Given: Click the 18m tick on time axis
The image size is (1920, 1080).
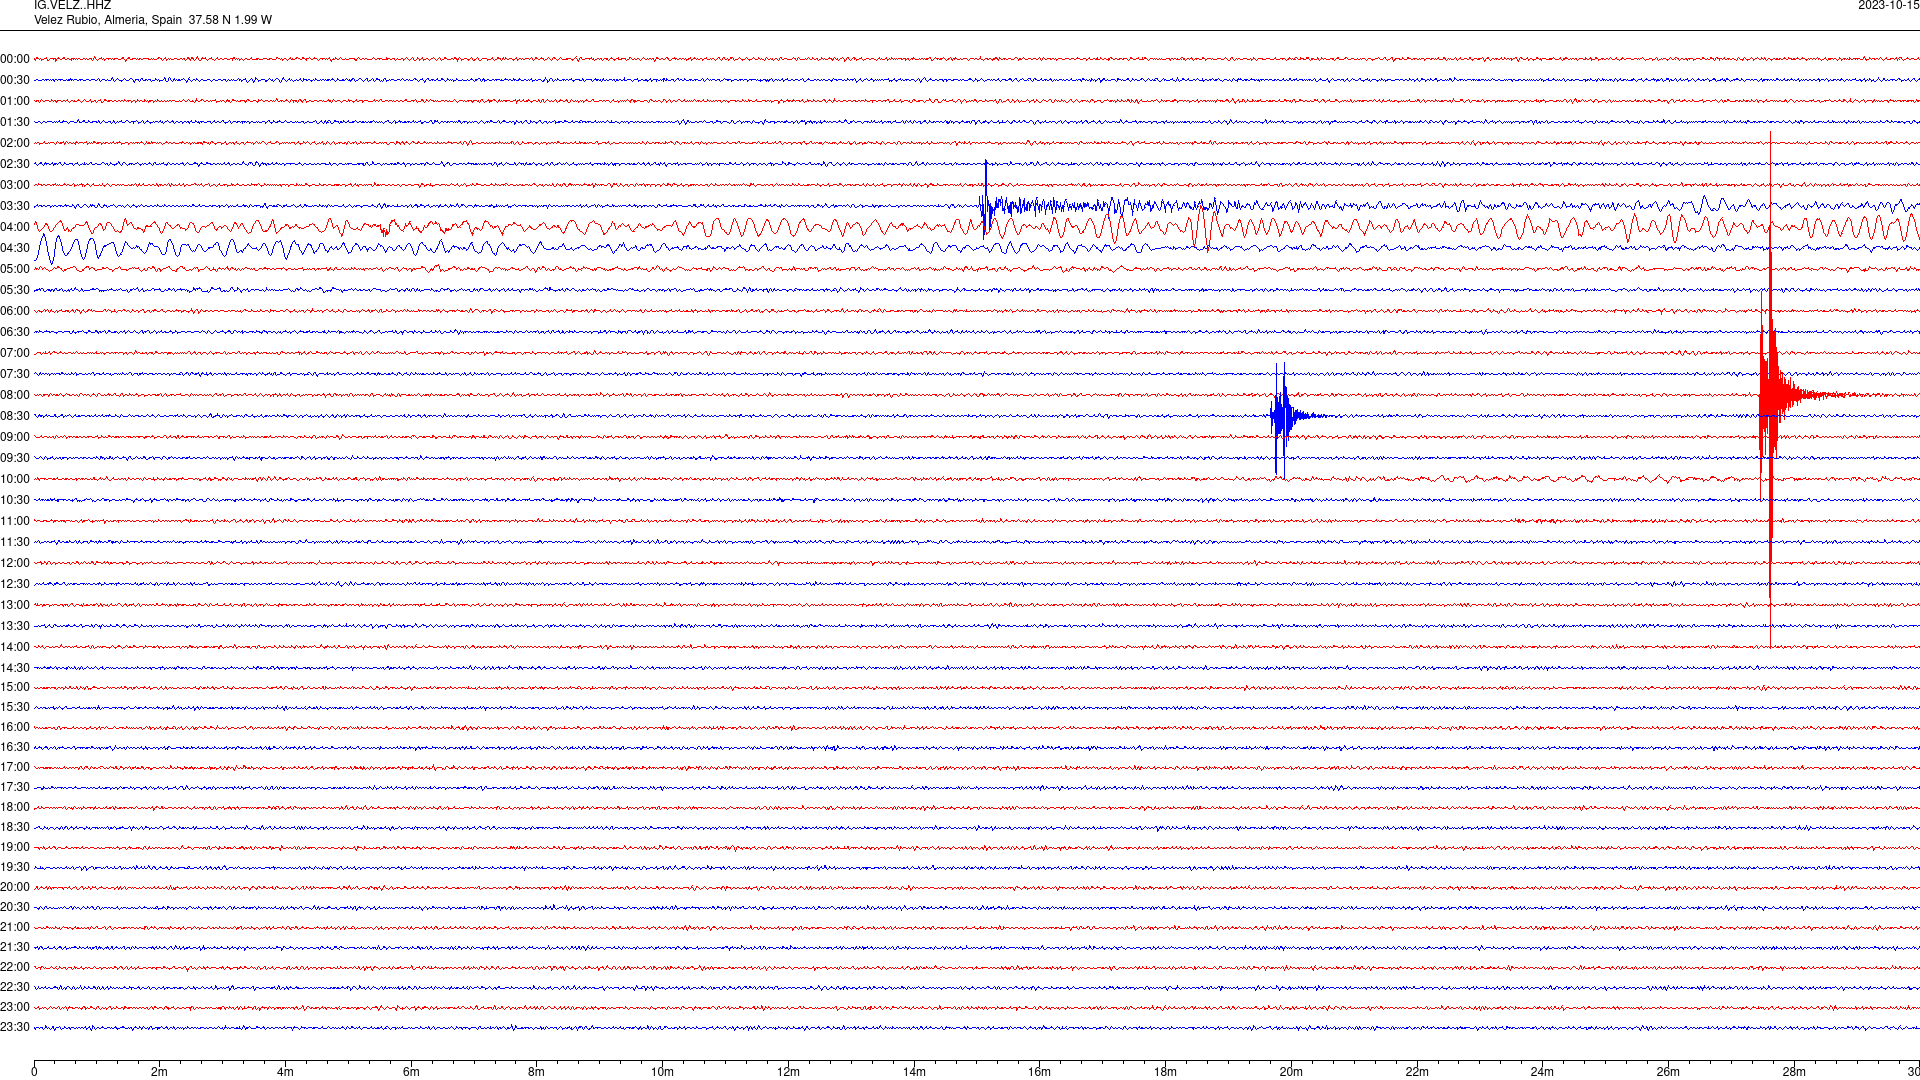Looking at the screenshot, I should point(1165,1072).
